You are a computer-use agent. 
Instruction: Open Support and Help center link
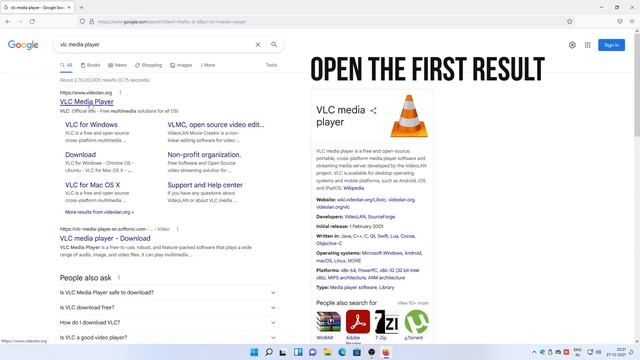205,185
